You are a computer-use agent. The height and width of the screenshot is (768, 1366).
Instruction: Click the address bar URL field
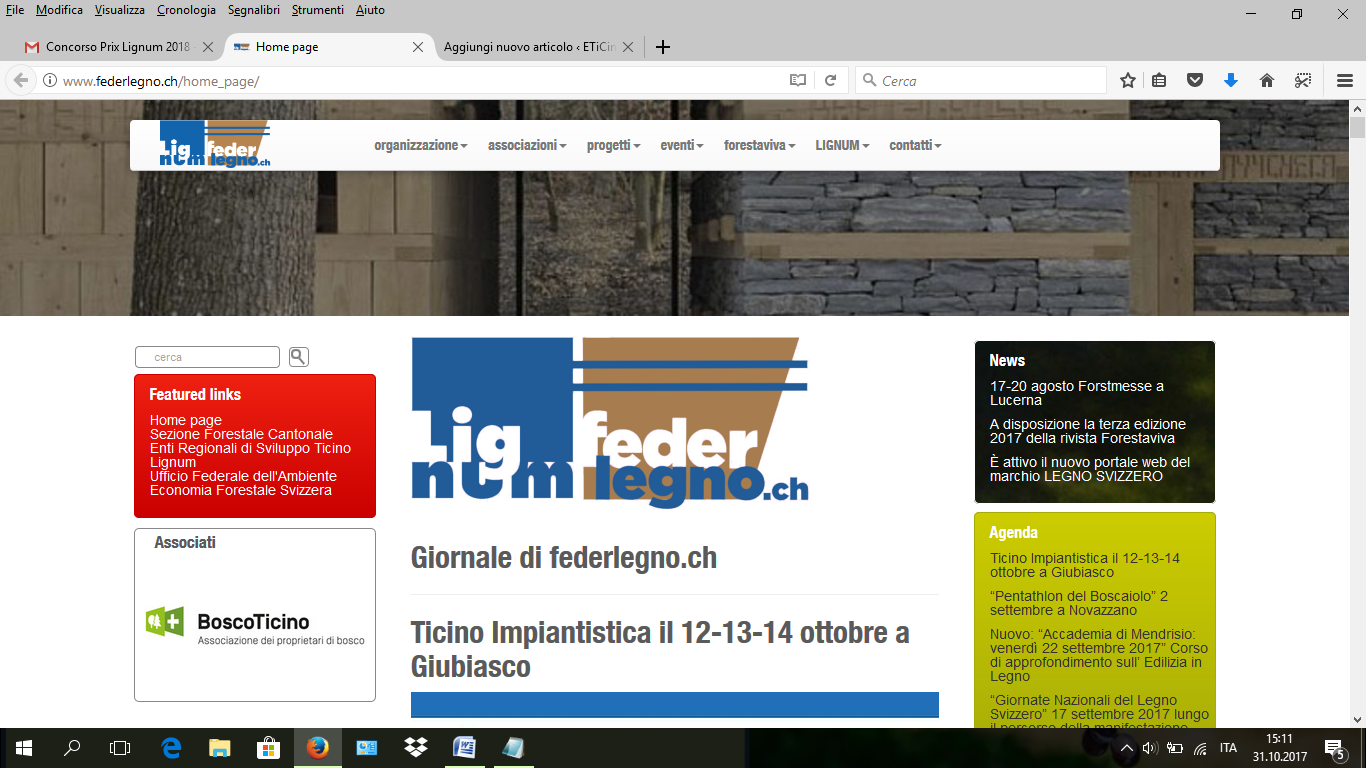click(x=420, y=81)
